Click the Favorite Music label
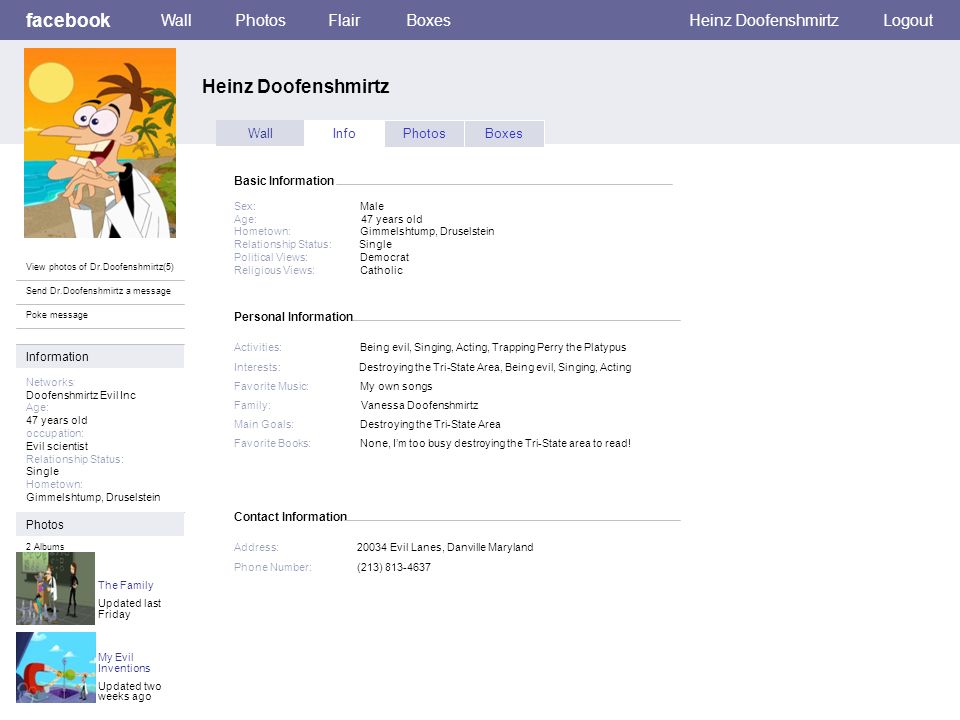 pyautogui.click(x=271, y=386)
